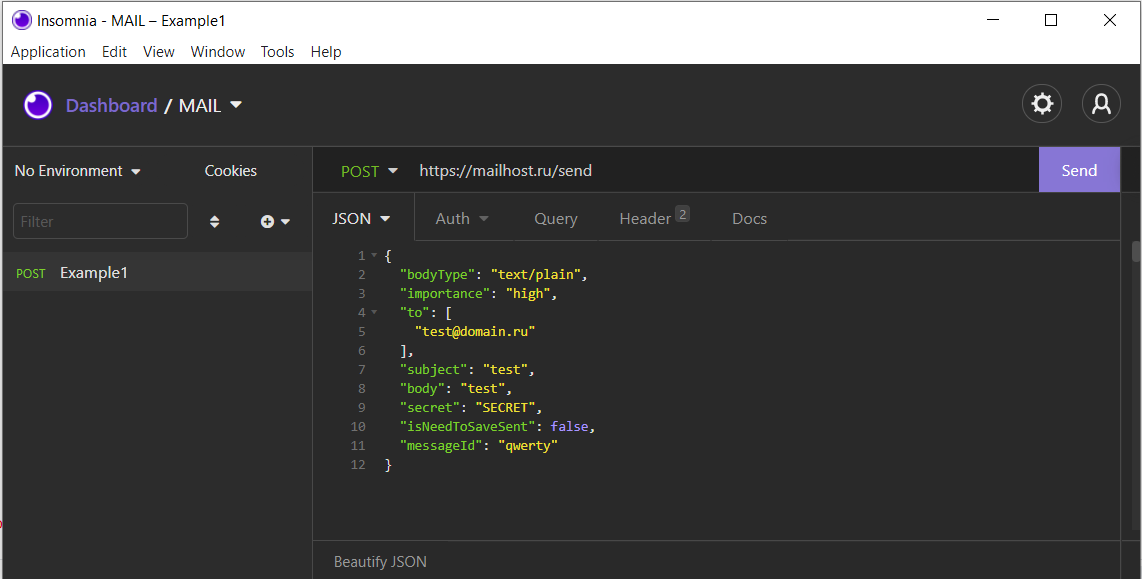This screenshot has width=1142, height=579.
Task: Open the No Environment dropdown
Action: tap(77, 170)
